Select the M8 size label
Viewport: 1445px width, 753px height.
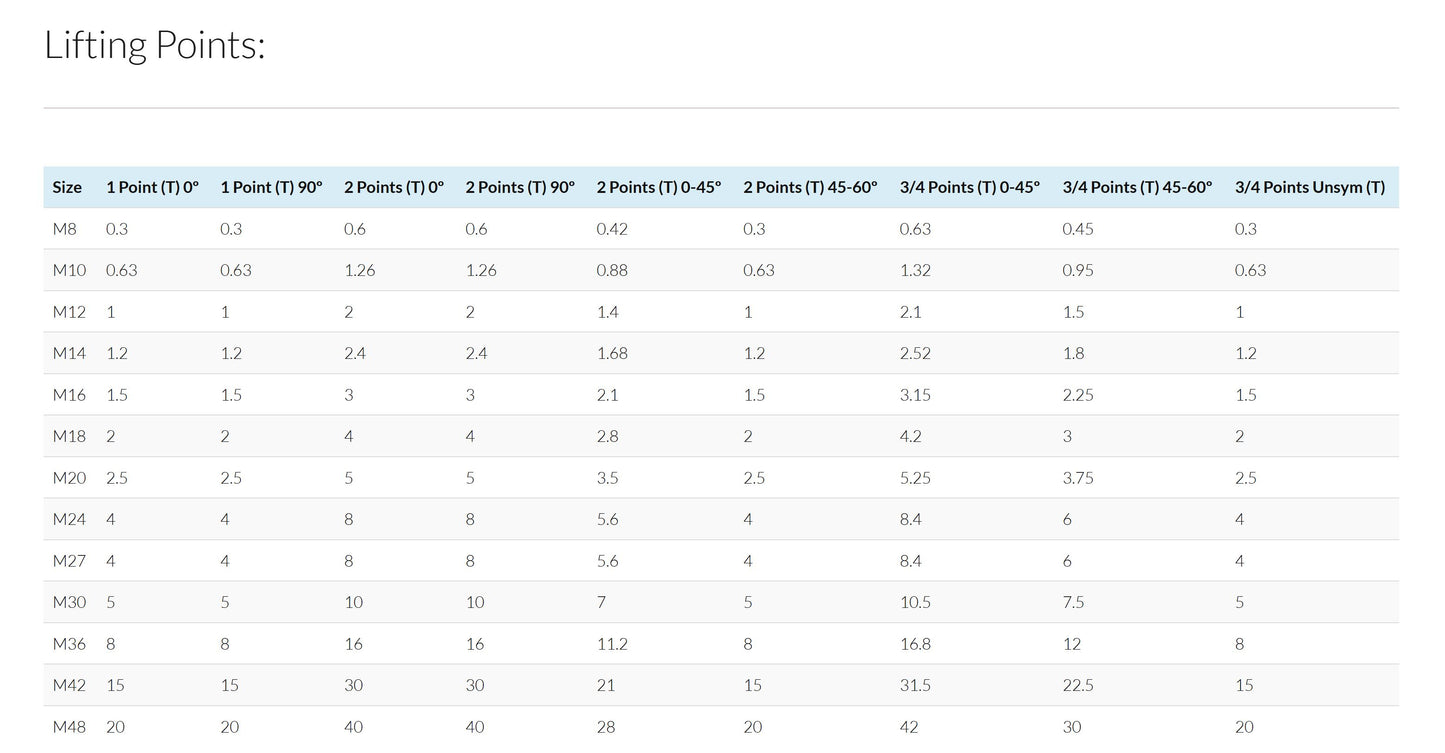pos(63,229)
